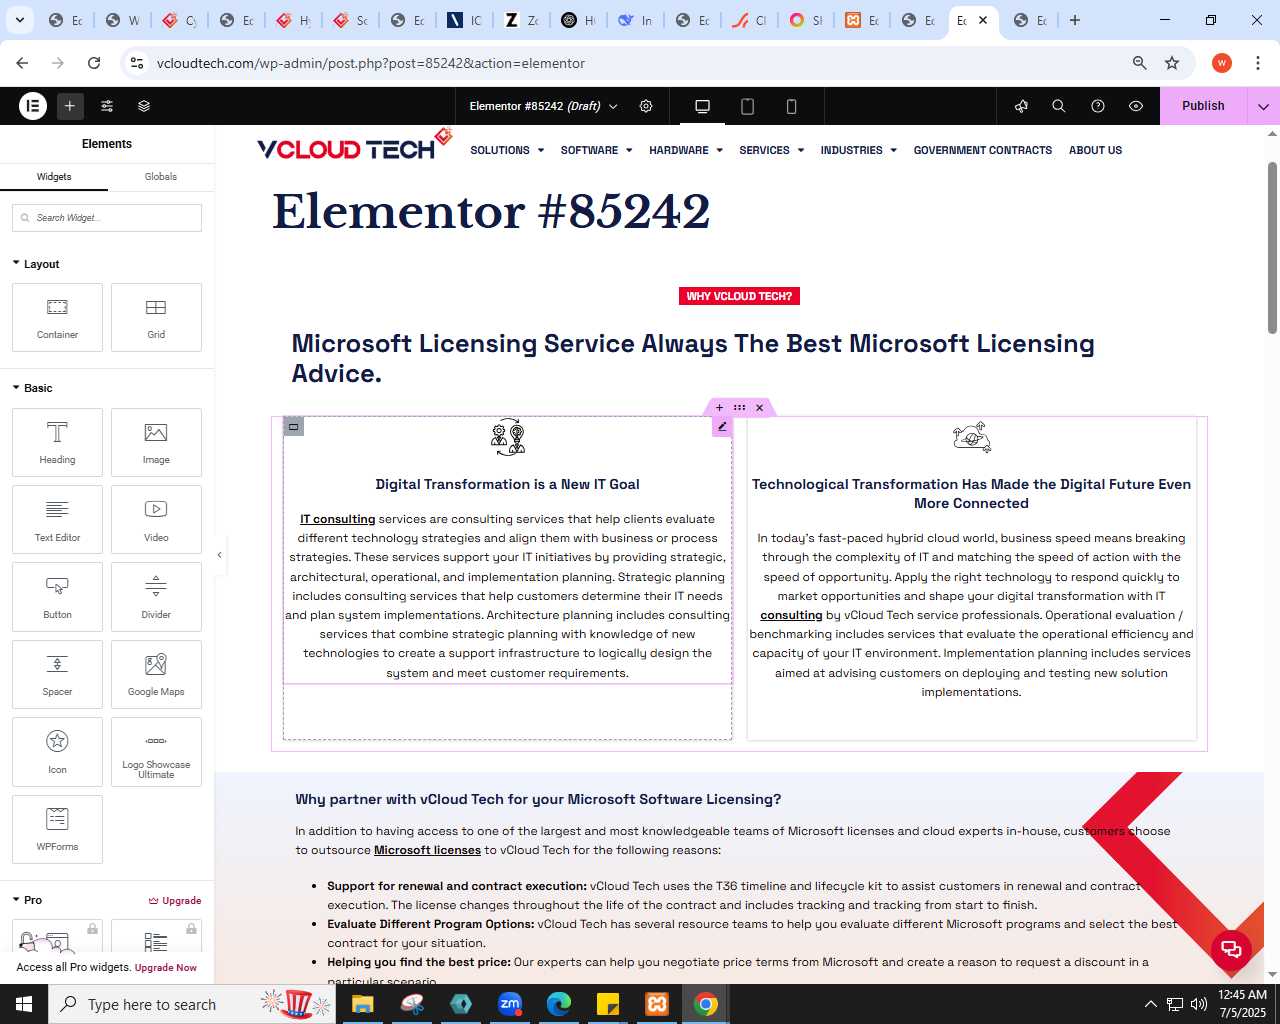Click the page vertical scrollbar
The width and height of the screenshot is (1280, 1024).
pos(1272,247)
